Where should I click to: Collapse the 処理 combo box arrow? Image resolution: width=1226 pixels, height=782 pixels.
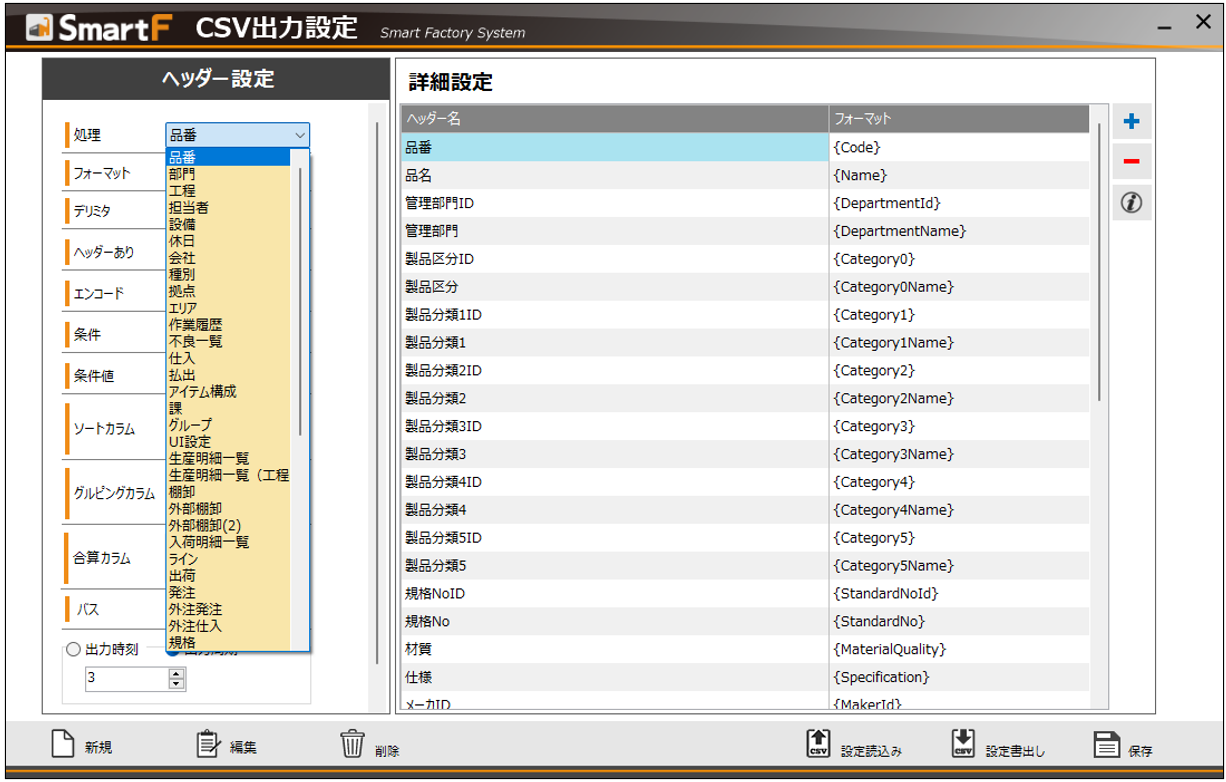coord(299,135)
